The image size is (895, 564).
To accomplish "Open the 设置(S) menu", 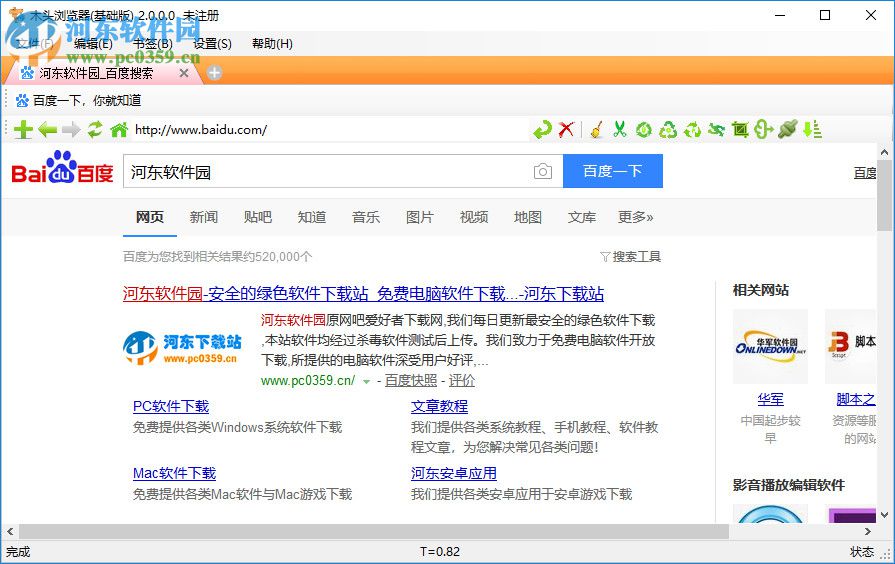I will [x=212, y=44].
